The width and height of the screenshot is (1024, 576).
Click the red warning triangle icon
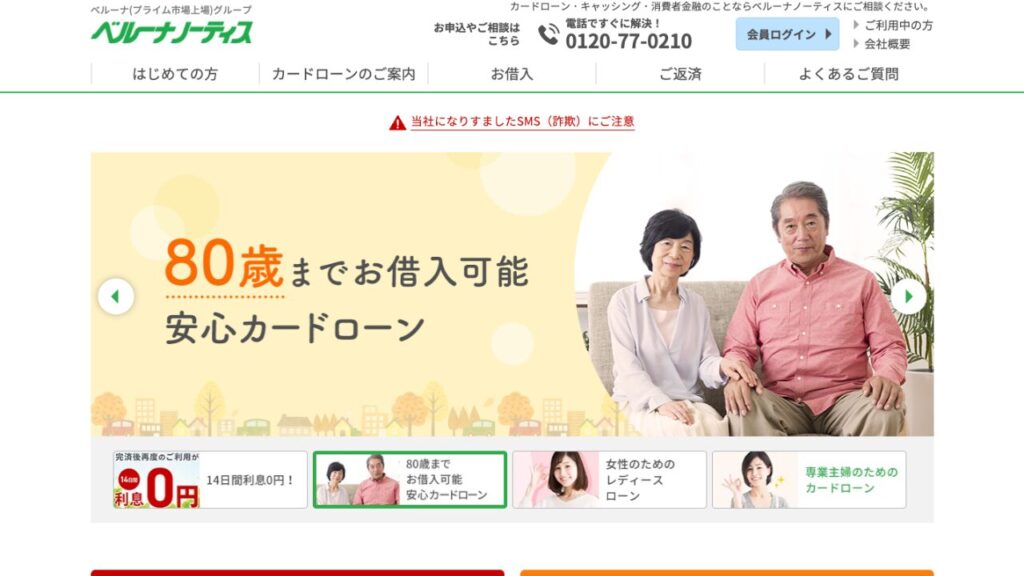pos(398,122)
